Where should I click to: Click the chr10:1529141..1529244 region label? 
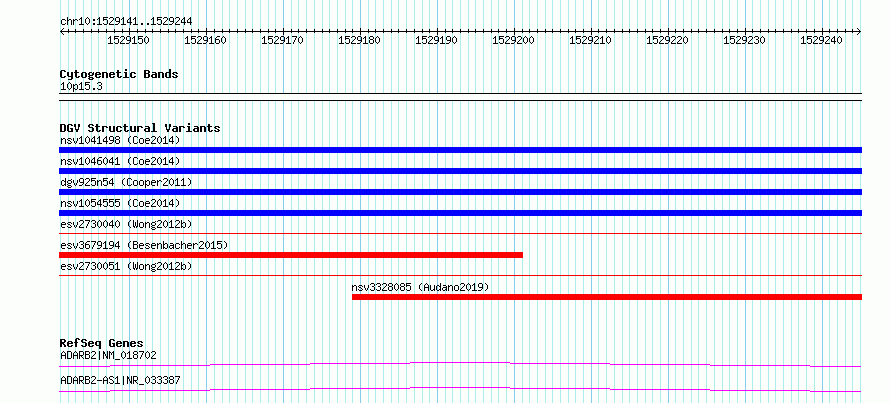coord(126,21)
